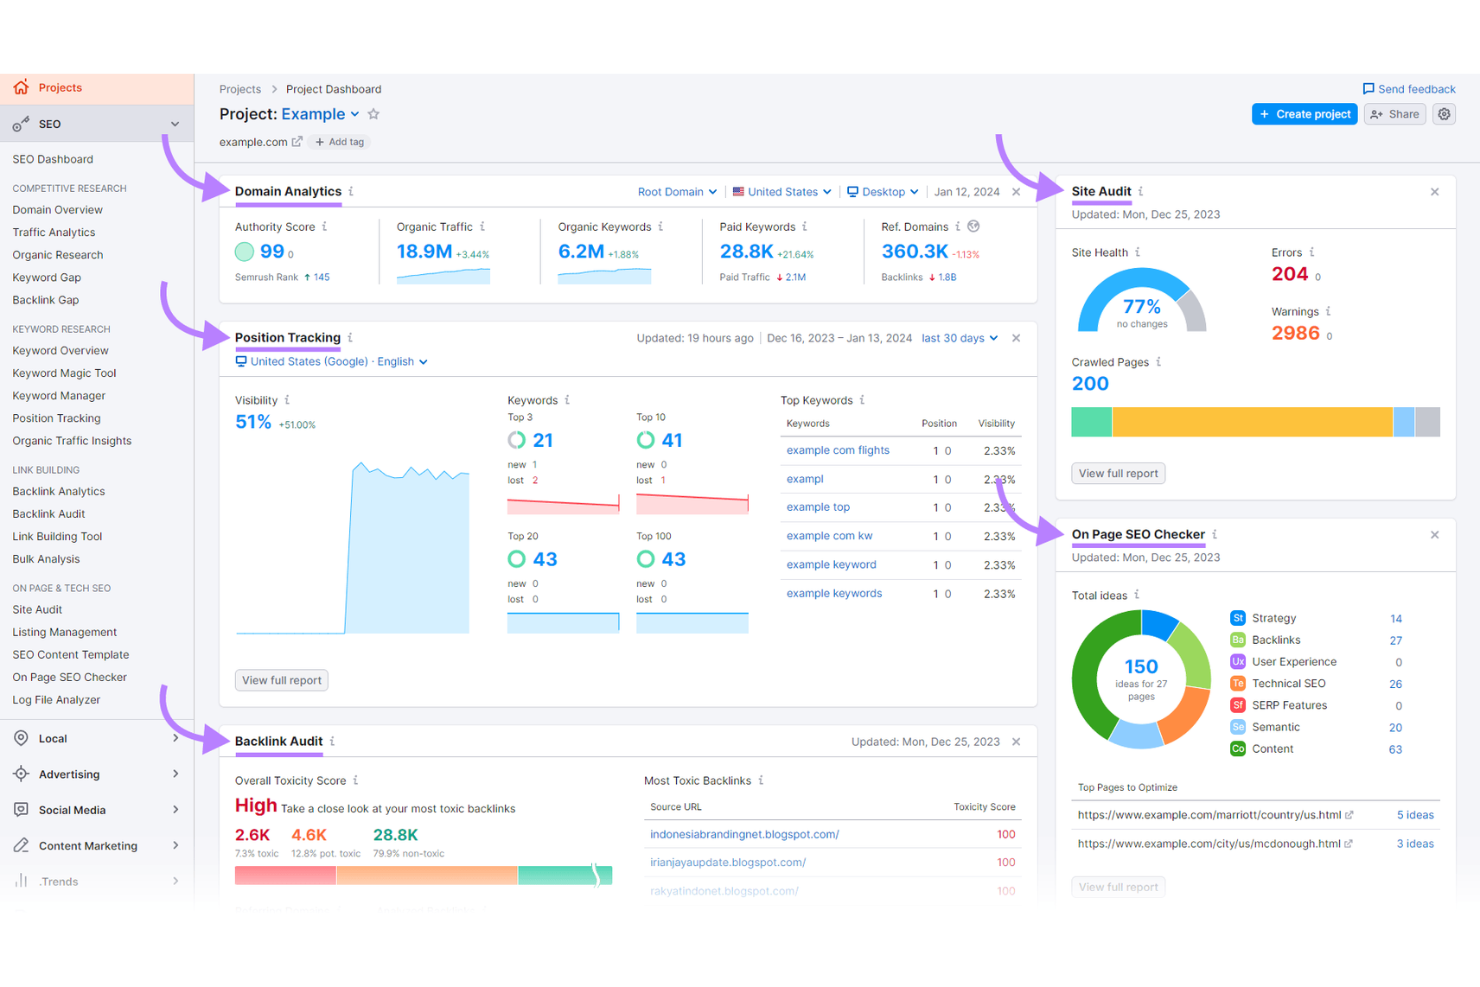Click Projects breadcrumb link
The height and width of the screenshot is (987, 1480).
pyautogui.click(x=240, y=89)
